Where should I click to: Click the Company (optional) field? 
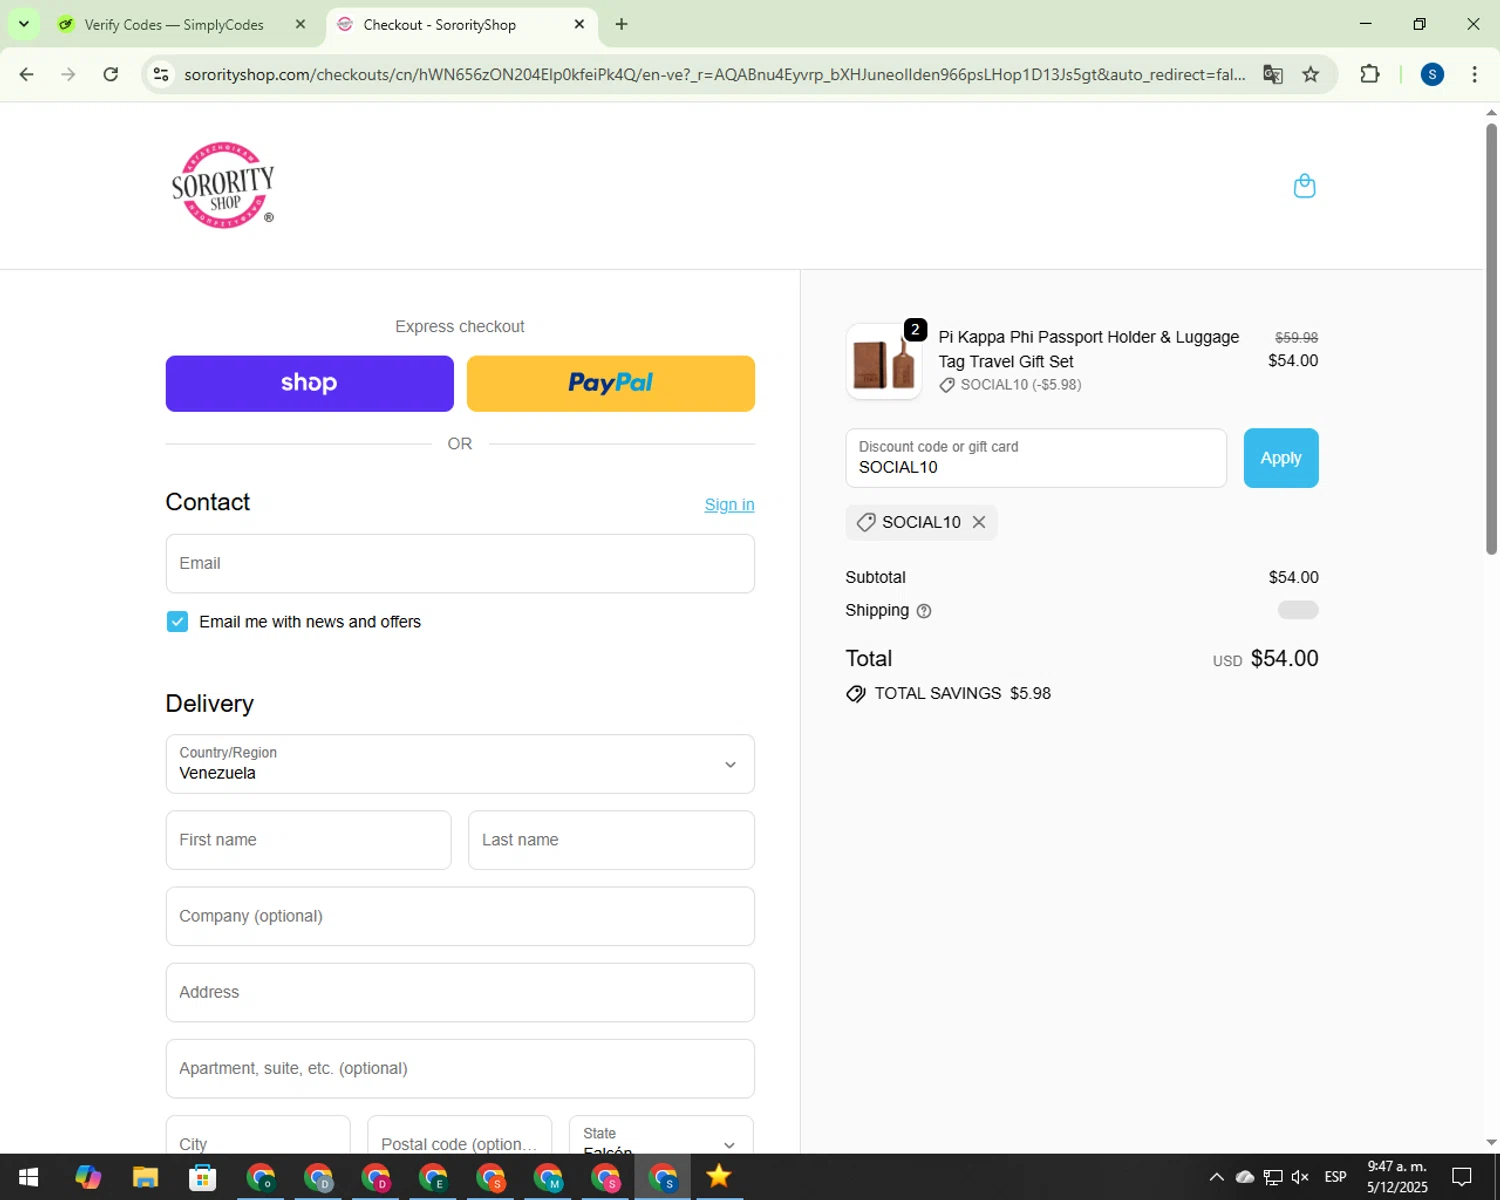460,916
